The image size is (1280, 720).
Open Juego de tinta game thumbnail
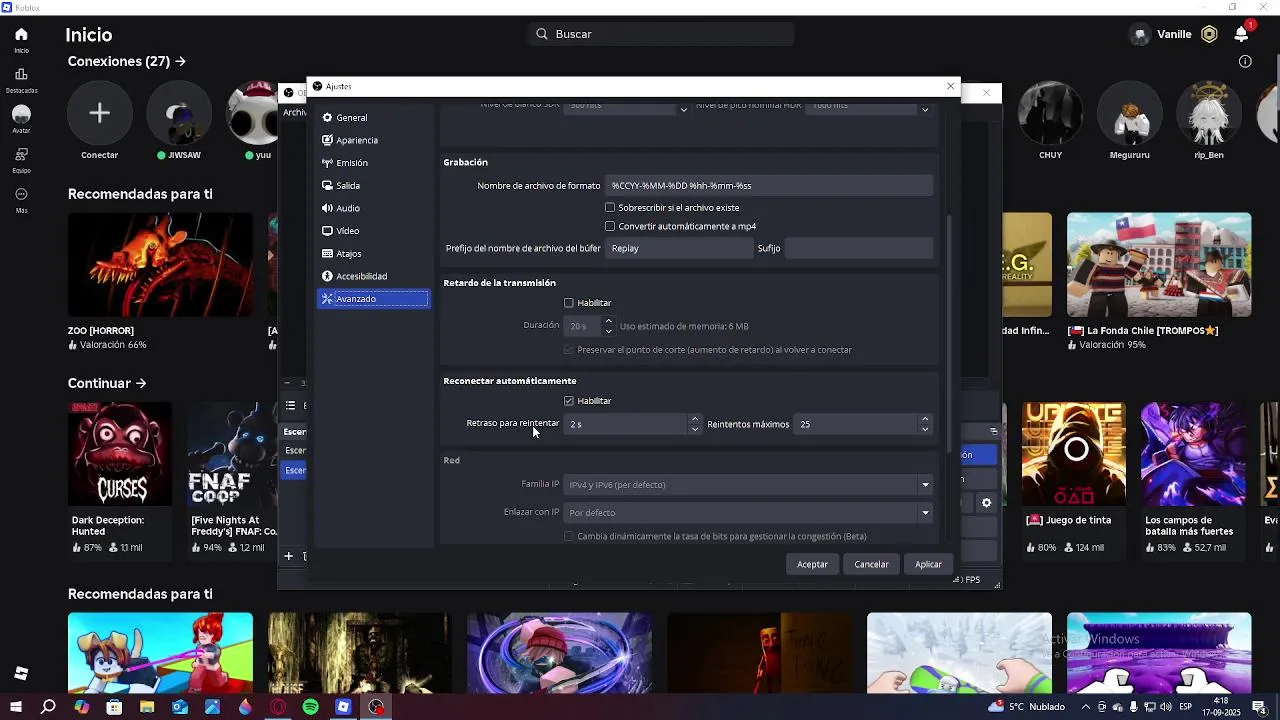click(1074, 455)
